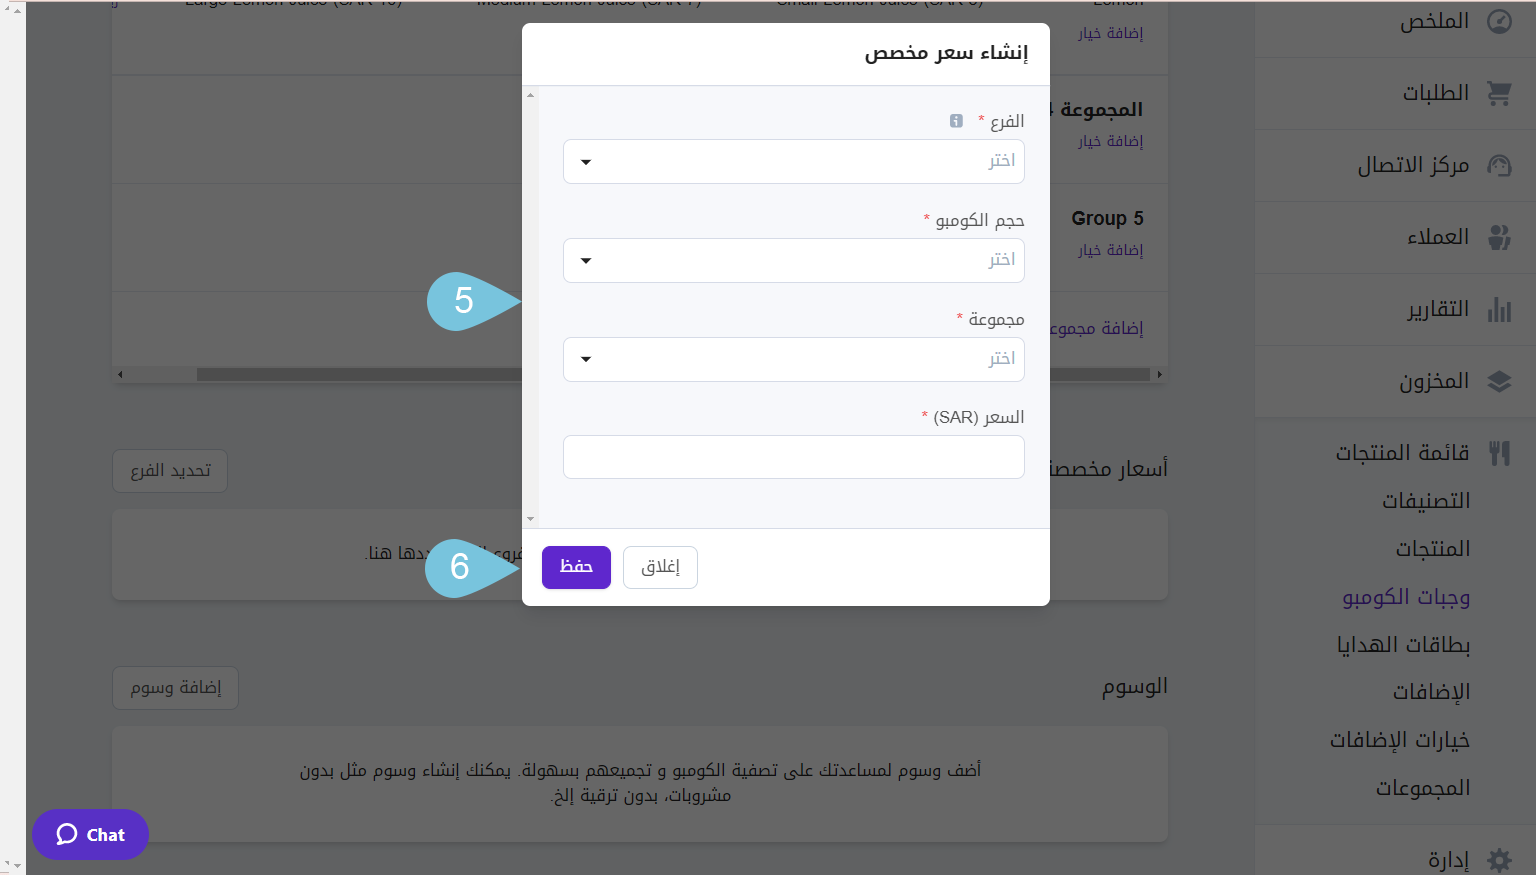Click the إضافة وسوم add tags button

(176, 688)
